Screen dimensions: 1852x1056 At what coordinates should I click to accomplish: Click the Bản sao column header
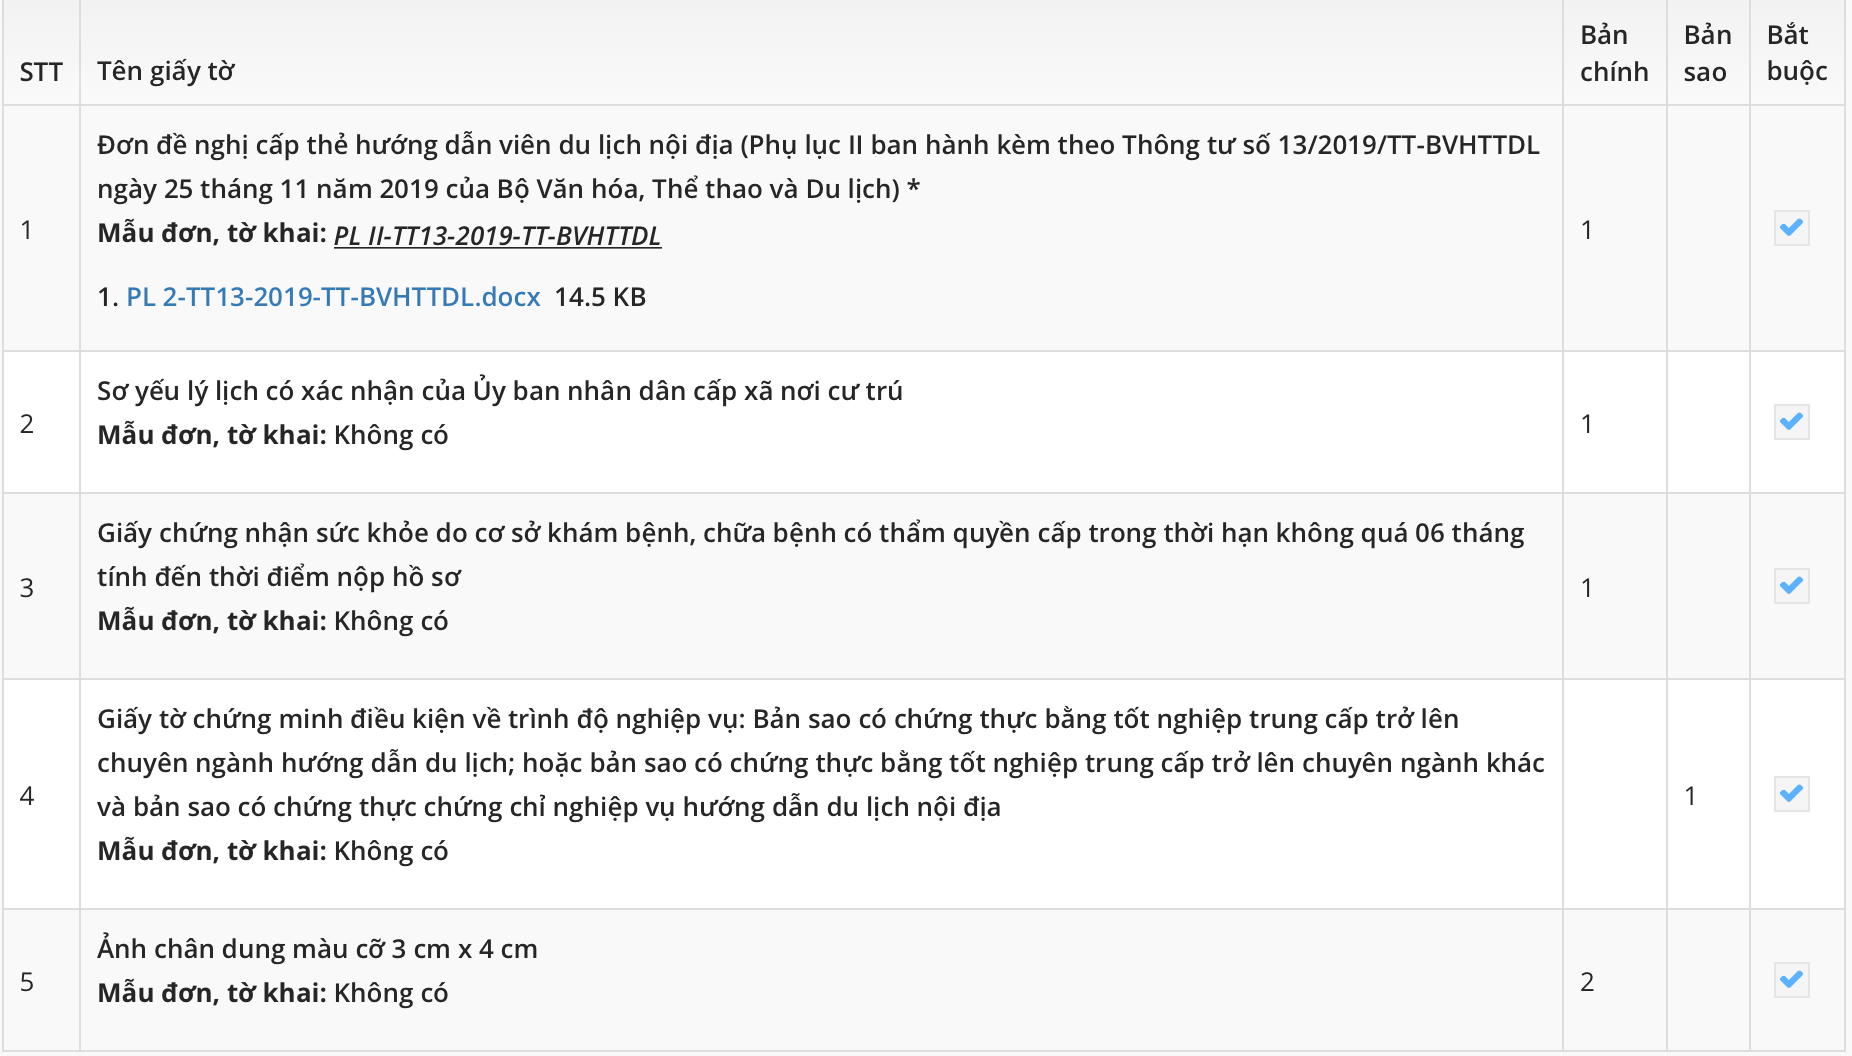pyautogui.click(x=1706, y=53)
